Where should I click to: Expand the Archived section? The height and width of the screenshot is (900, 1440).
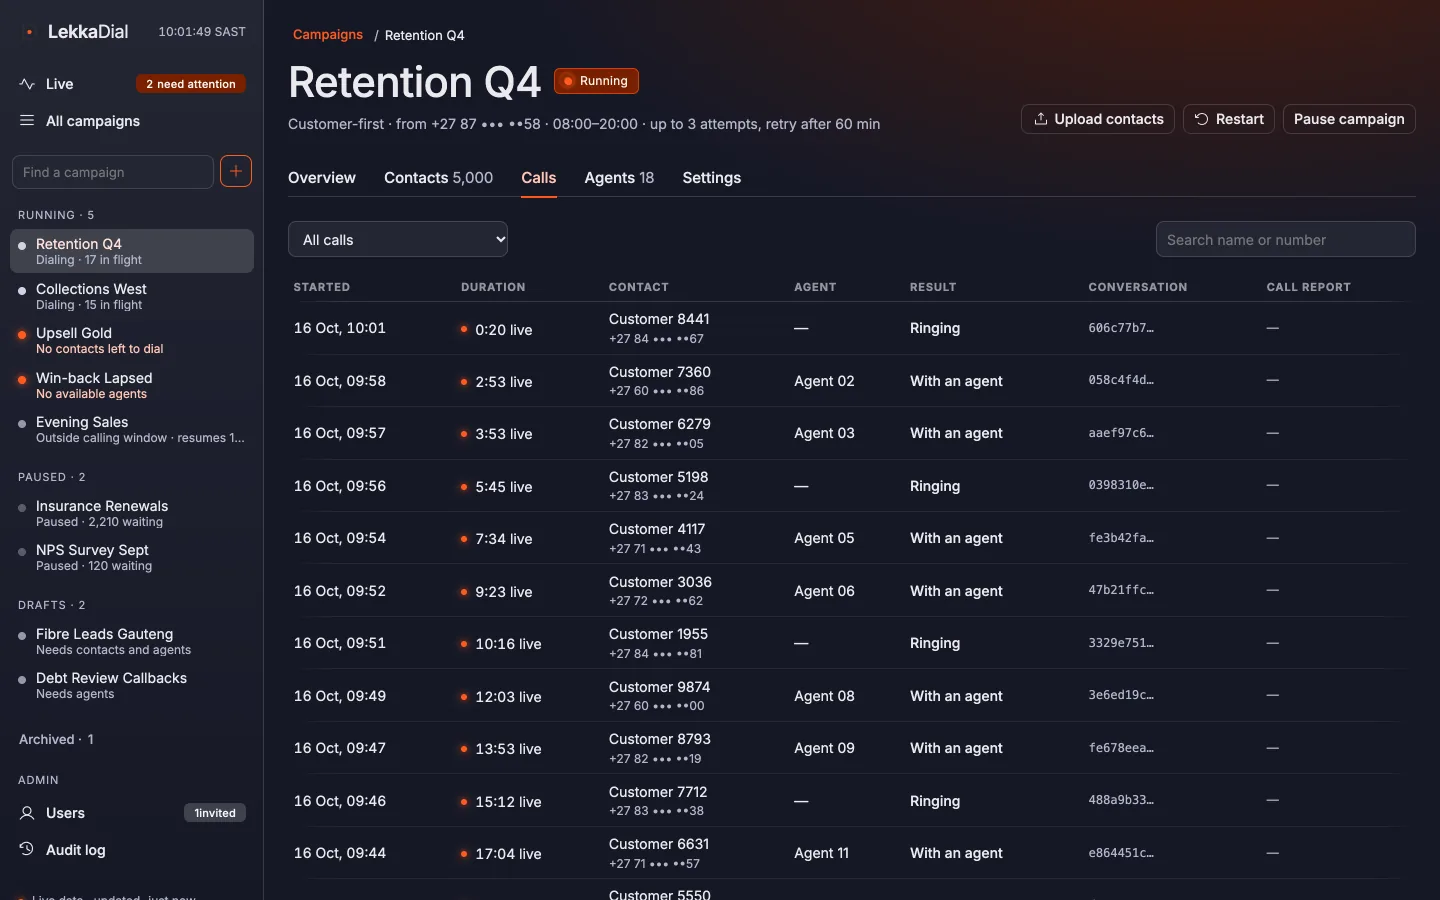tap(56, 739)
